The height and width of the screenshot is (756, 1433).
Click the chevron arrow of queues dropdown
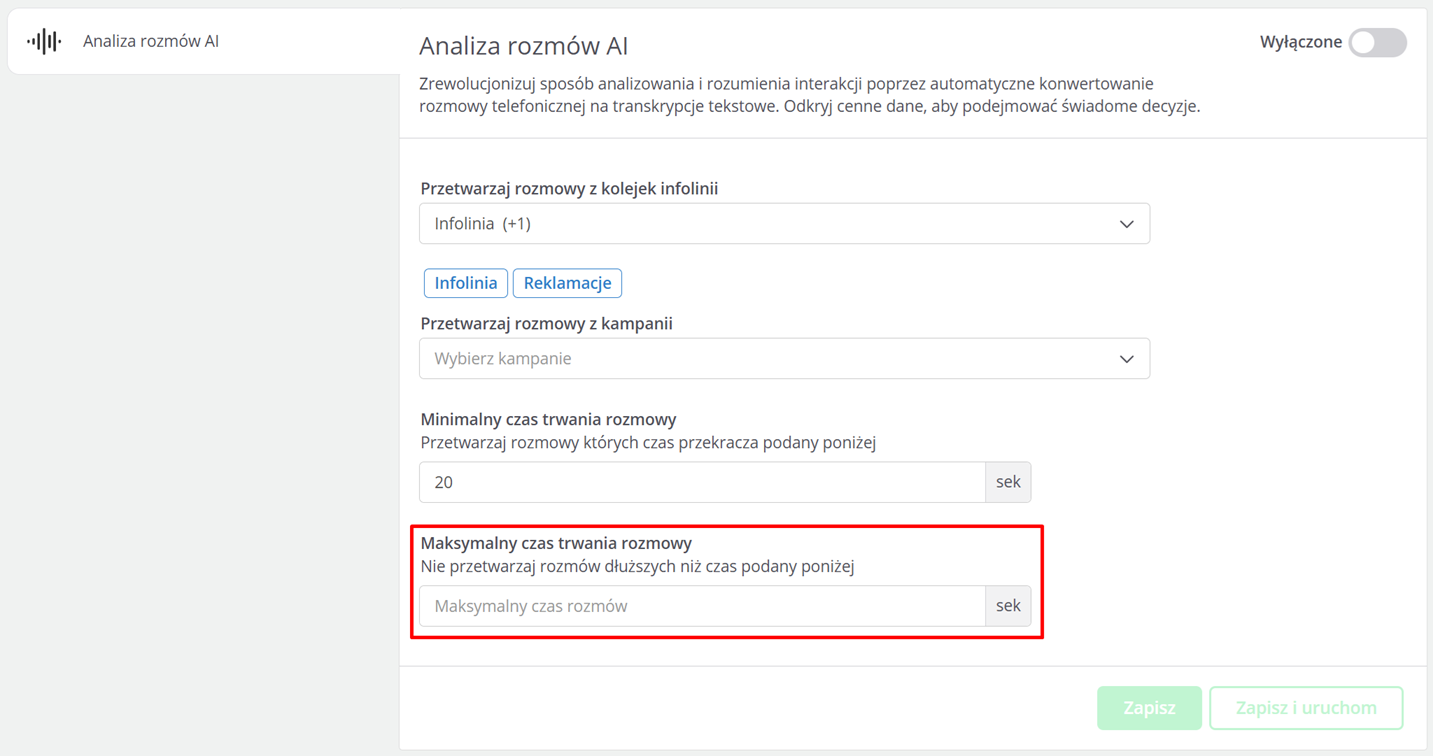1126,224
